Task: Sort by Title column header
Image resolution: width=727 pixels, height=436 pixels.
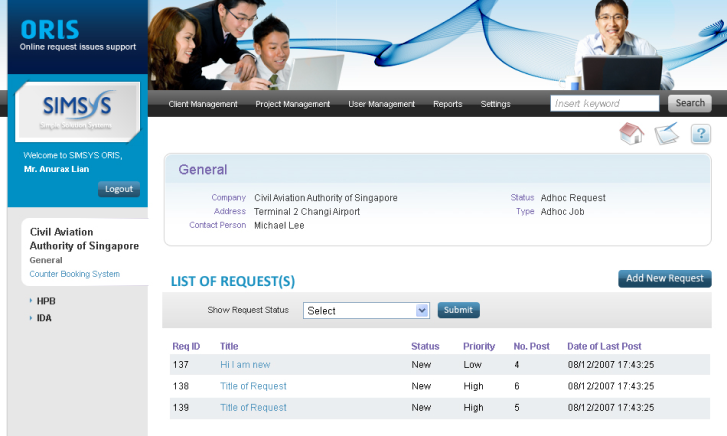Action: [229, 346]
